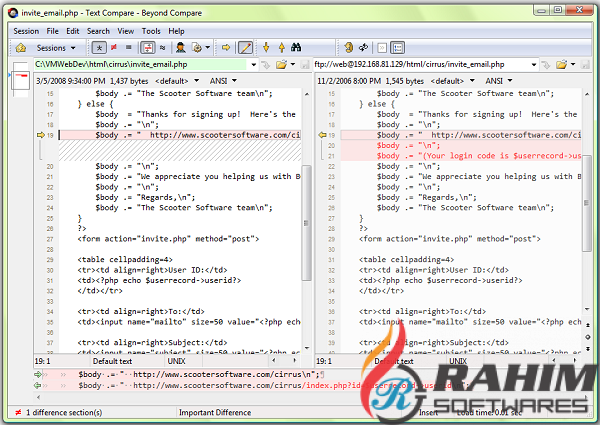
Task: Toggle Show Differences (not-equal) filter
Action: tap(114, 47)
